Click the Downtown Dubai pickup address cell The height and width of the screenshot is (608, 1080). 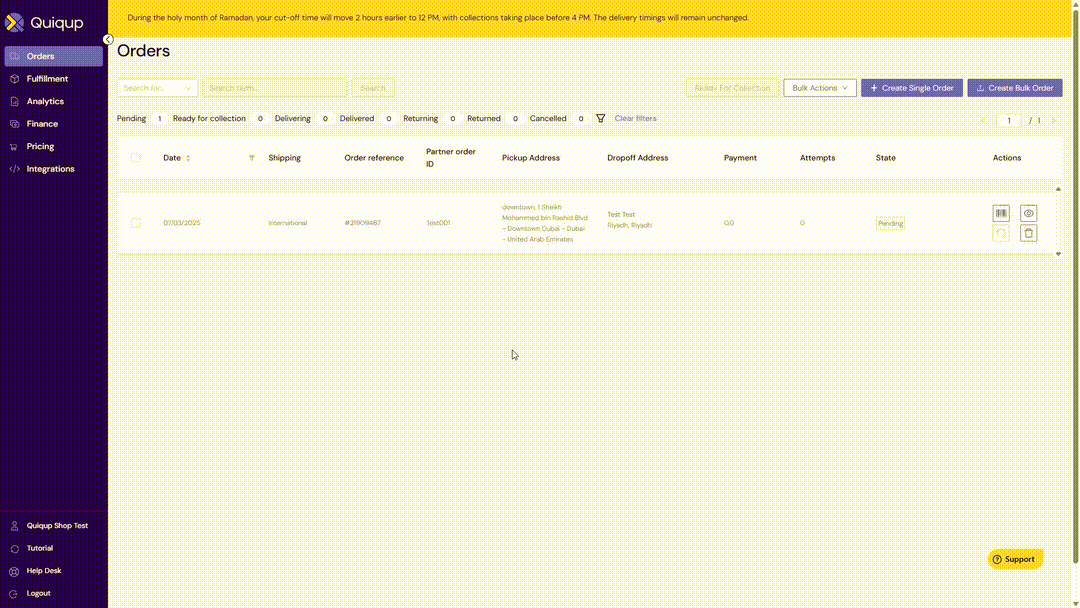pos(545,223)
